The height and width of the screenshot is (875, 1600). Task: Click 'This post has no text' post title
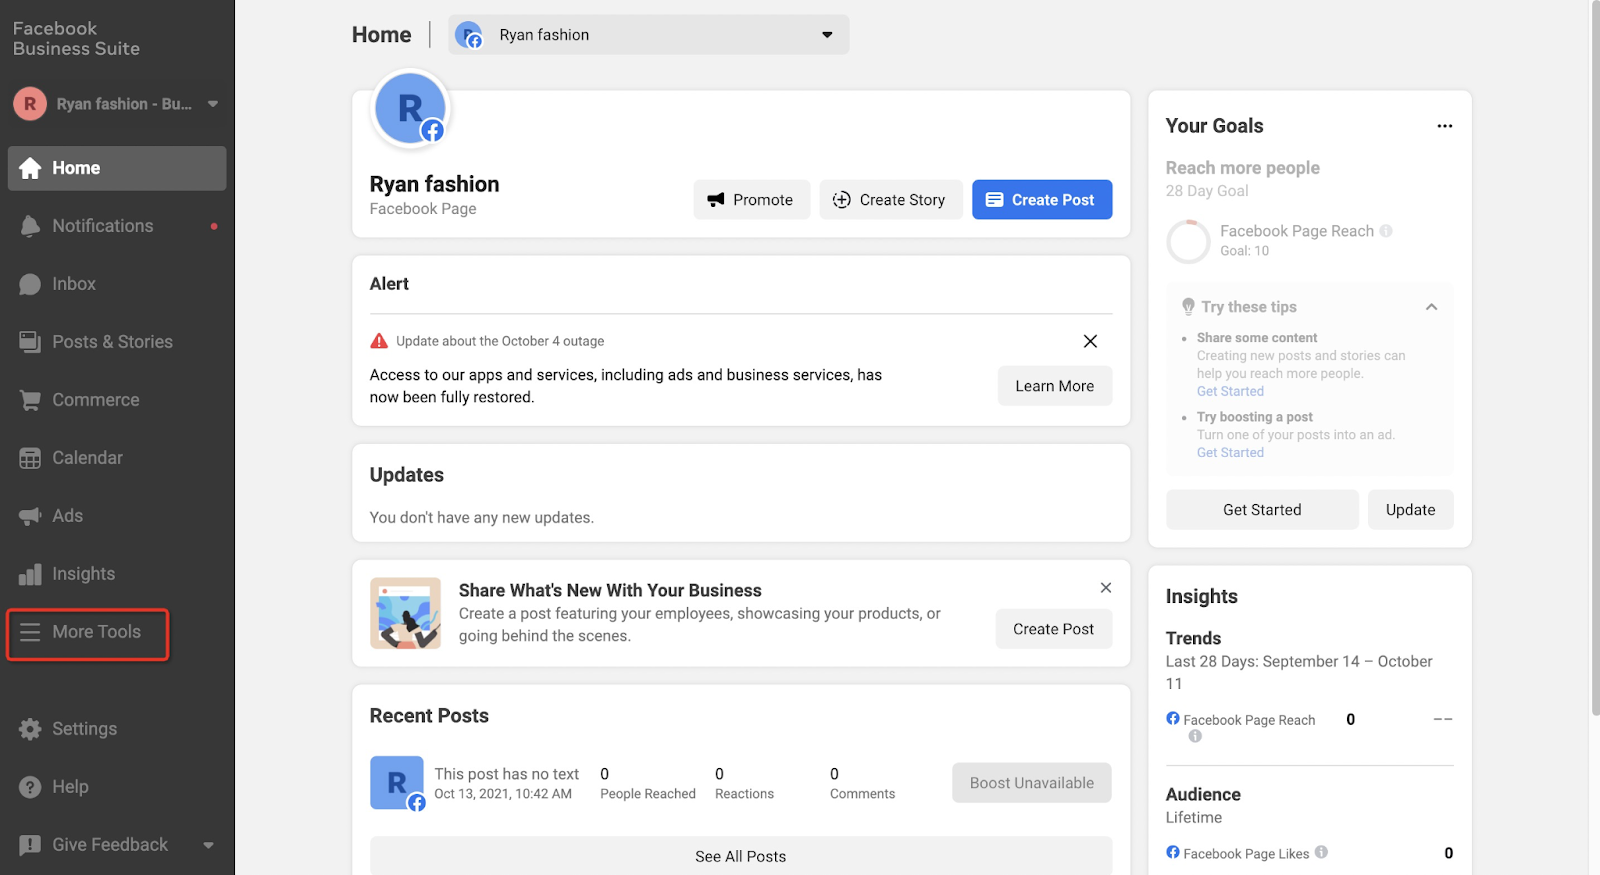click(506, 774)
